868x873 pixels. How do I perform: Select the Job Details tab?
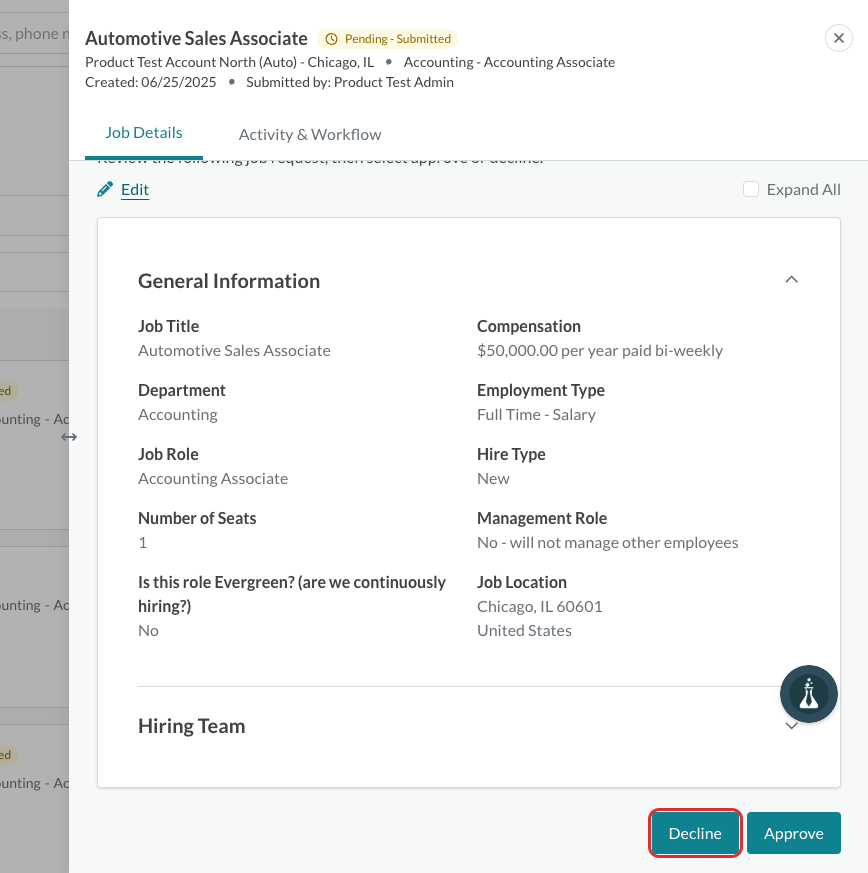(x=144, y=133)
